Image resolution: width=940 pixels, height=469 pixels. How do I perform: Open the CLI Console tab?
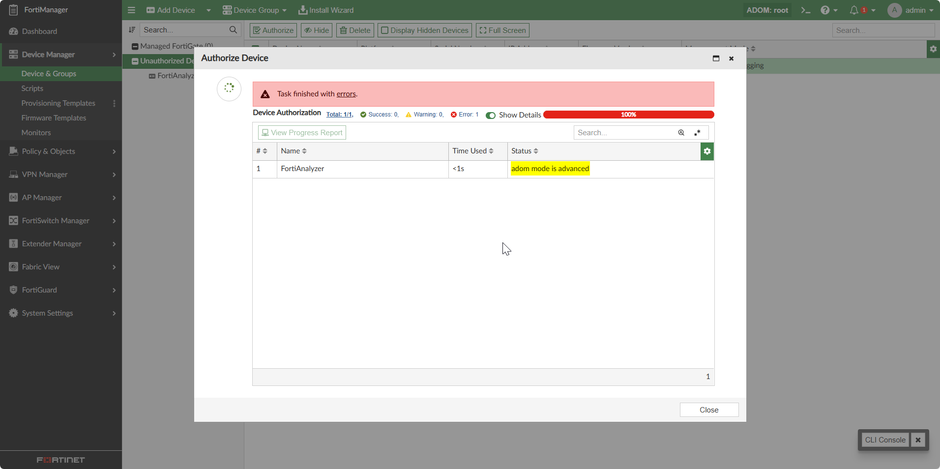tap(885, 440)
